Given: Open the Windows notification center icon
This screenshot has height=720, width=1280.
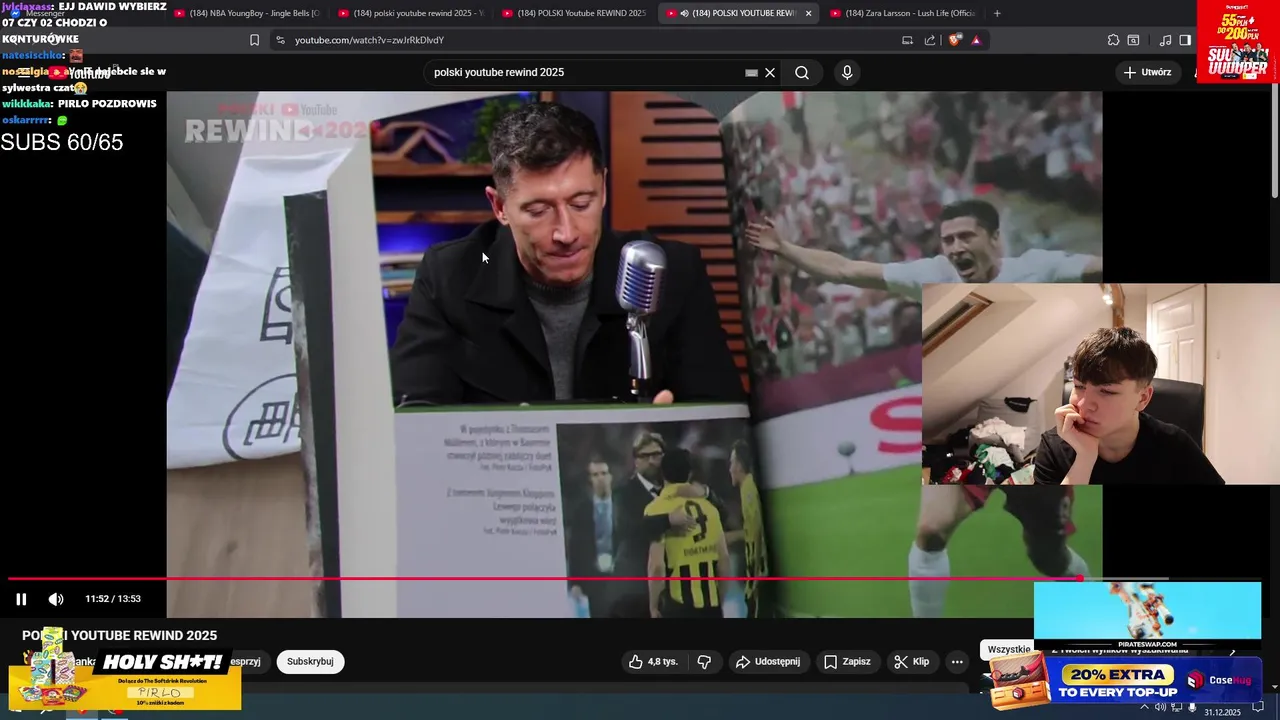Looking at the screenshot, I should pos(1258,708).
